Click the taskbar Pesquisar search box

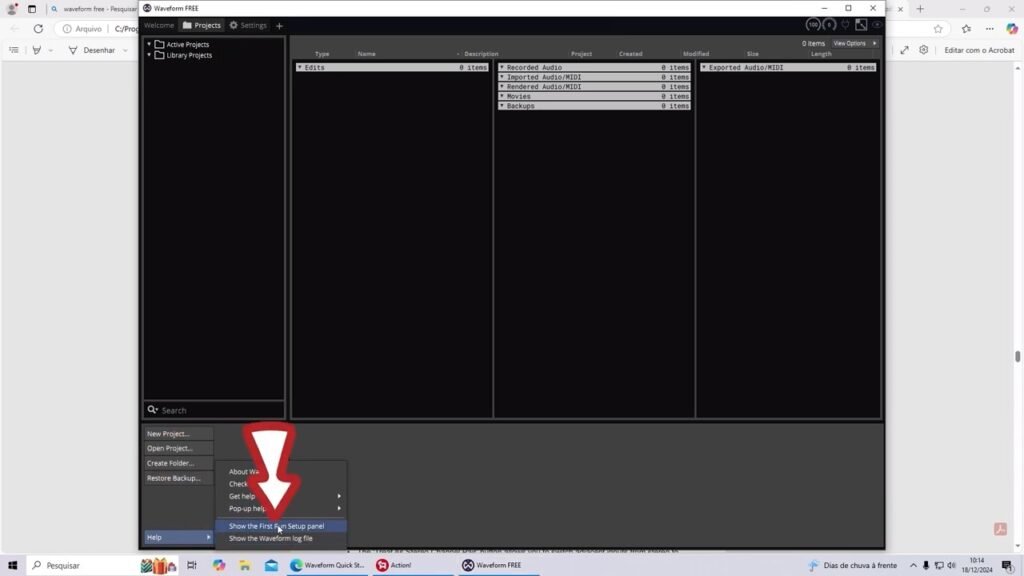(82, 566)
